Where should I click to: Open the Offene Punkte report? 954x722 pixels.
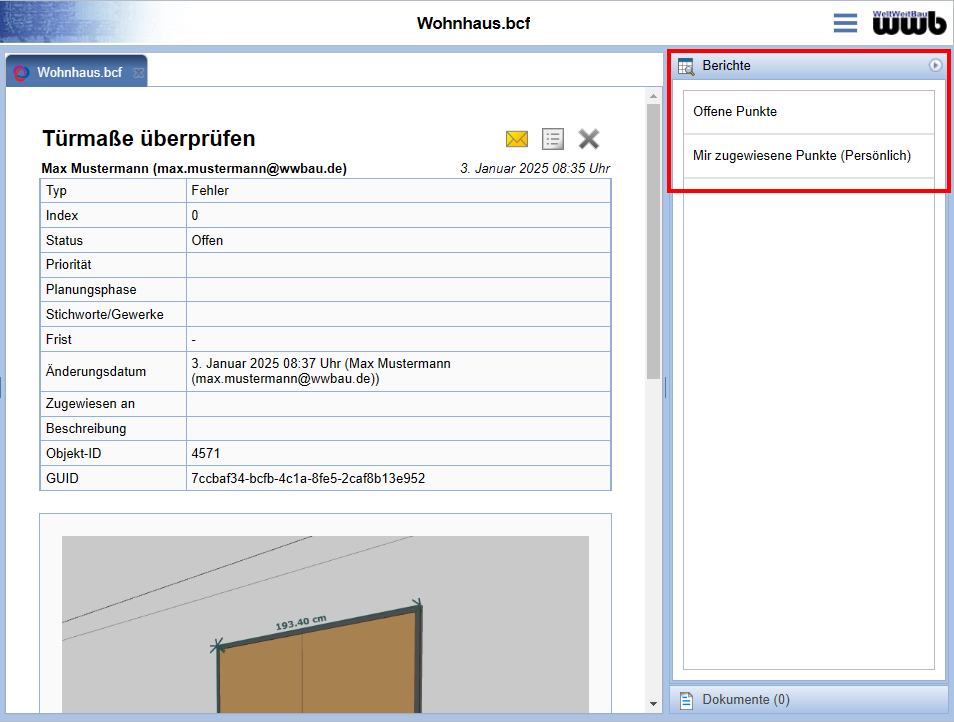click(x=808, y=112)
